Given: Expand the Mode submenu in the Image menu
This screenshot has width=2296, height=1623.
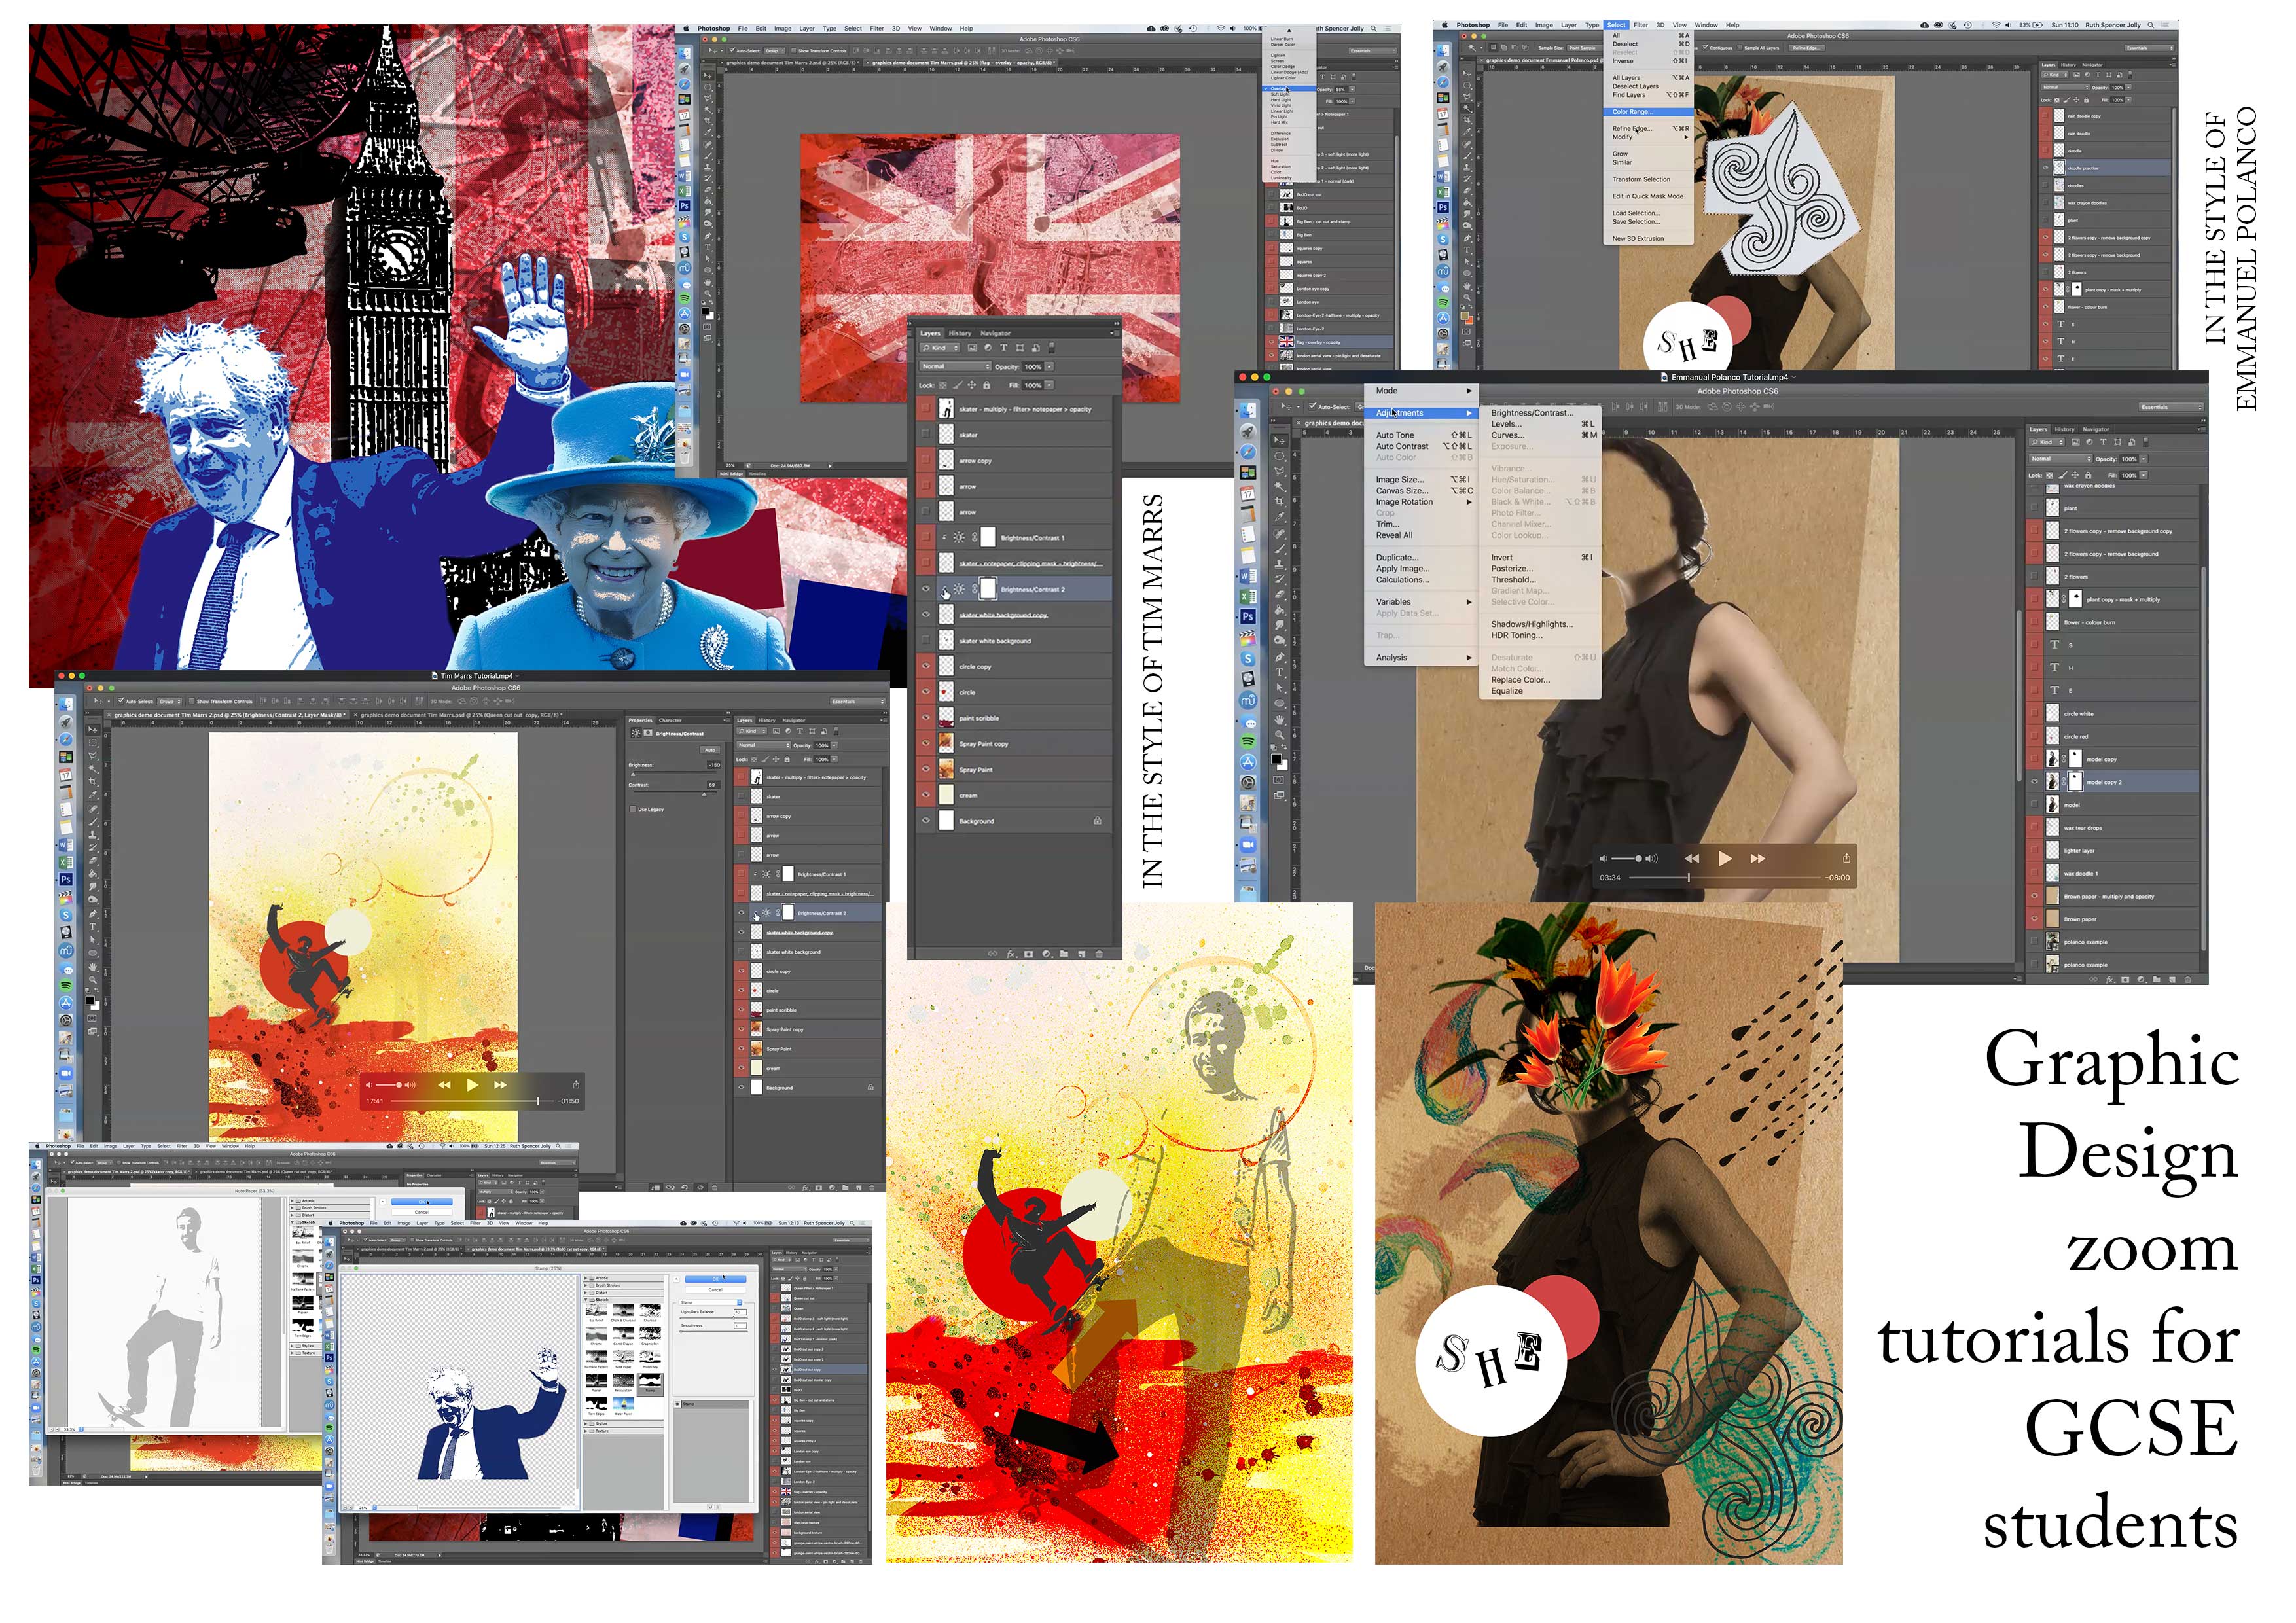Looking at the screenshot, I should tap(1423, 391).
